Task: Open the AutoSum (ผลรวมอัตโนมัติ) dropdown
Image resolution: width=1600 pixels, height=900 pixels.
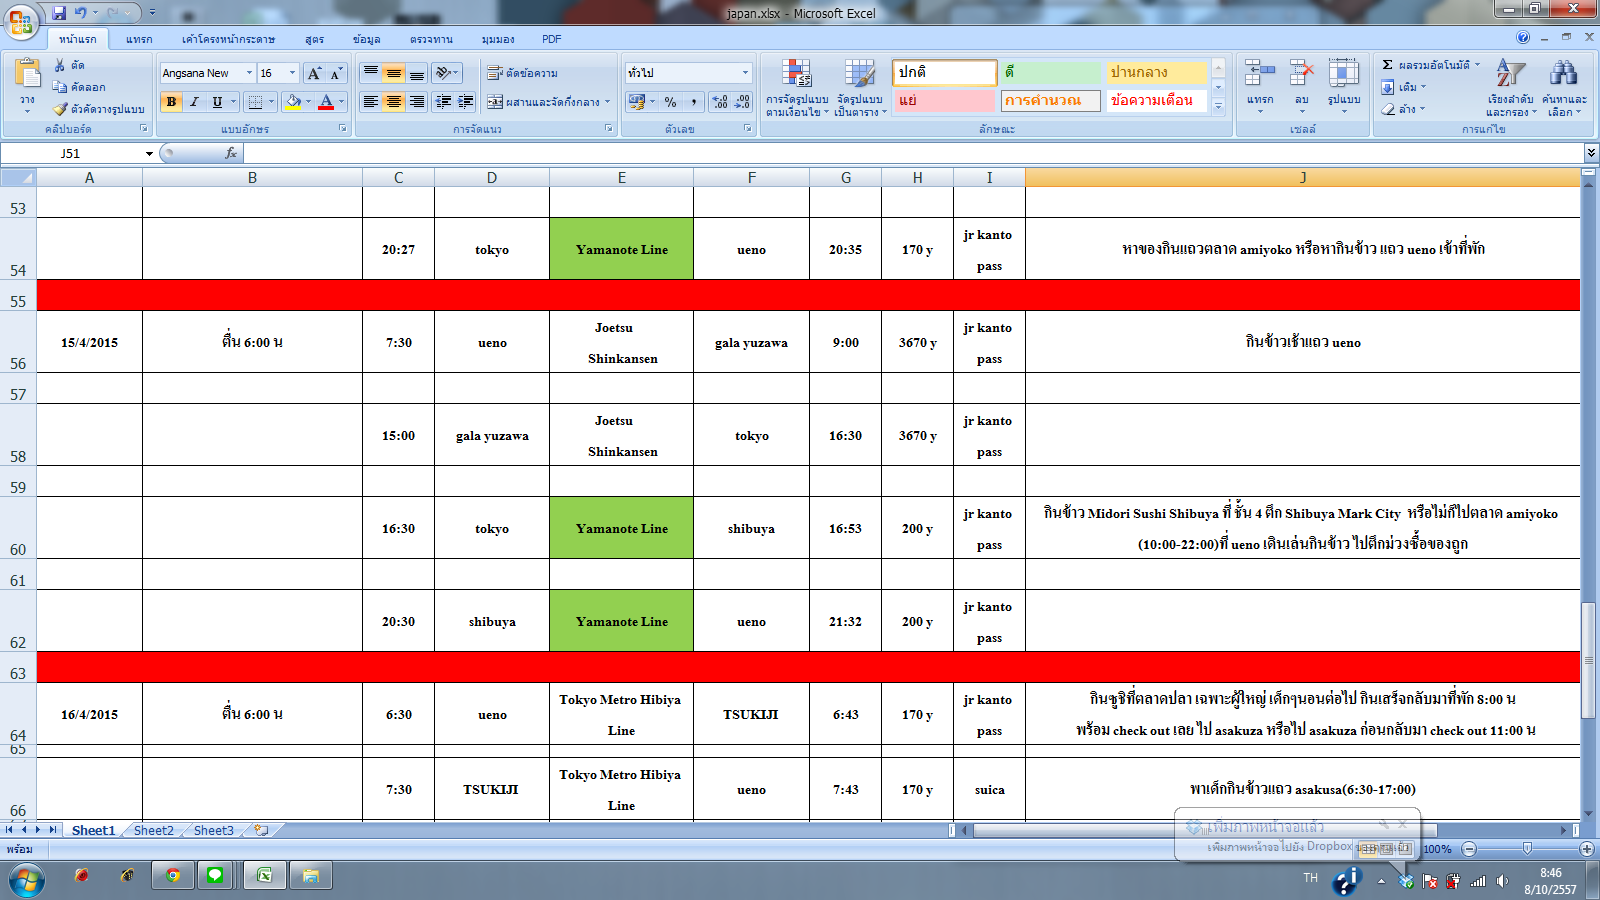Action: (x=1477, y=65)
